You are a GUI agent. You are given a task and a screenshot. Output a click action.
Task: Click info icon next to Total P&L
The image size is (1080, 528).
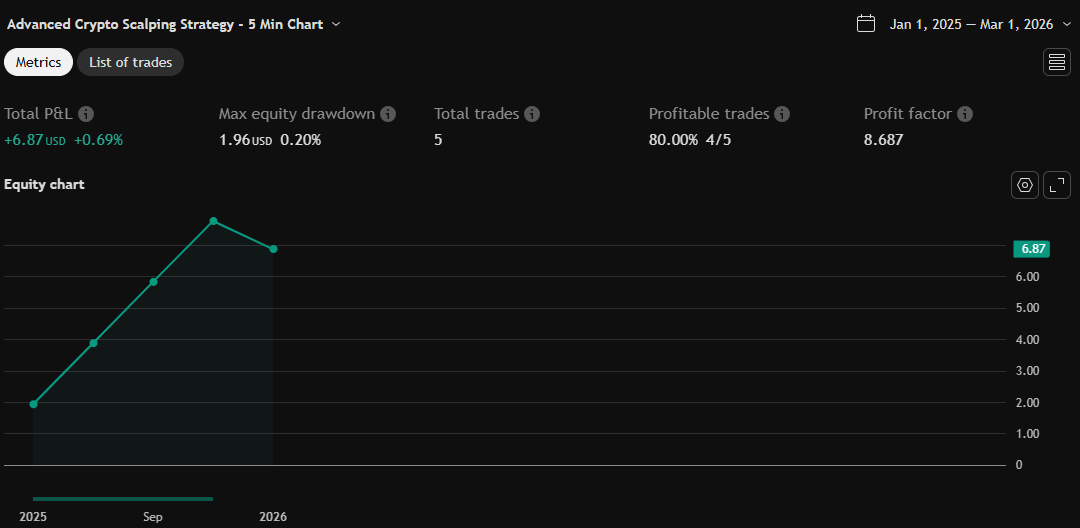87,114
